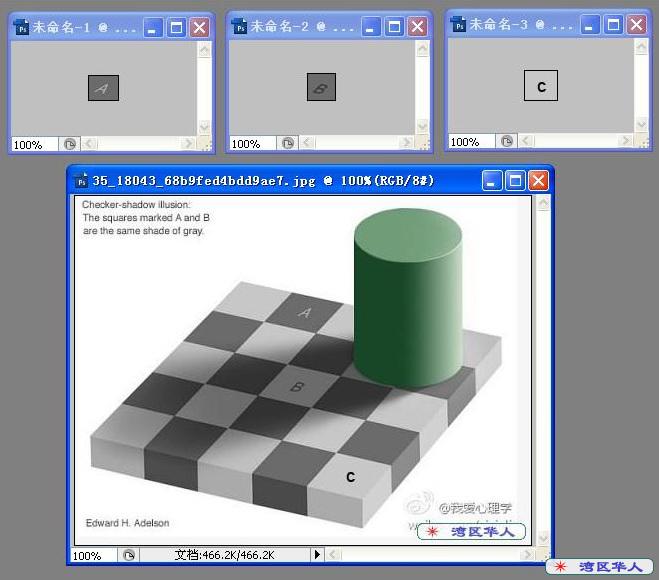Click scroll-right arrow in 未命名-3 window

point(625,140)
